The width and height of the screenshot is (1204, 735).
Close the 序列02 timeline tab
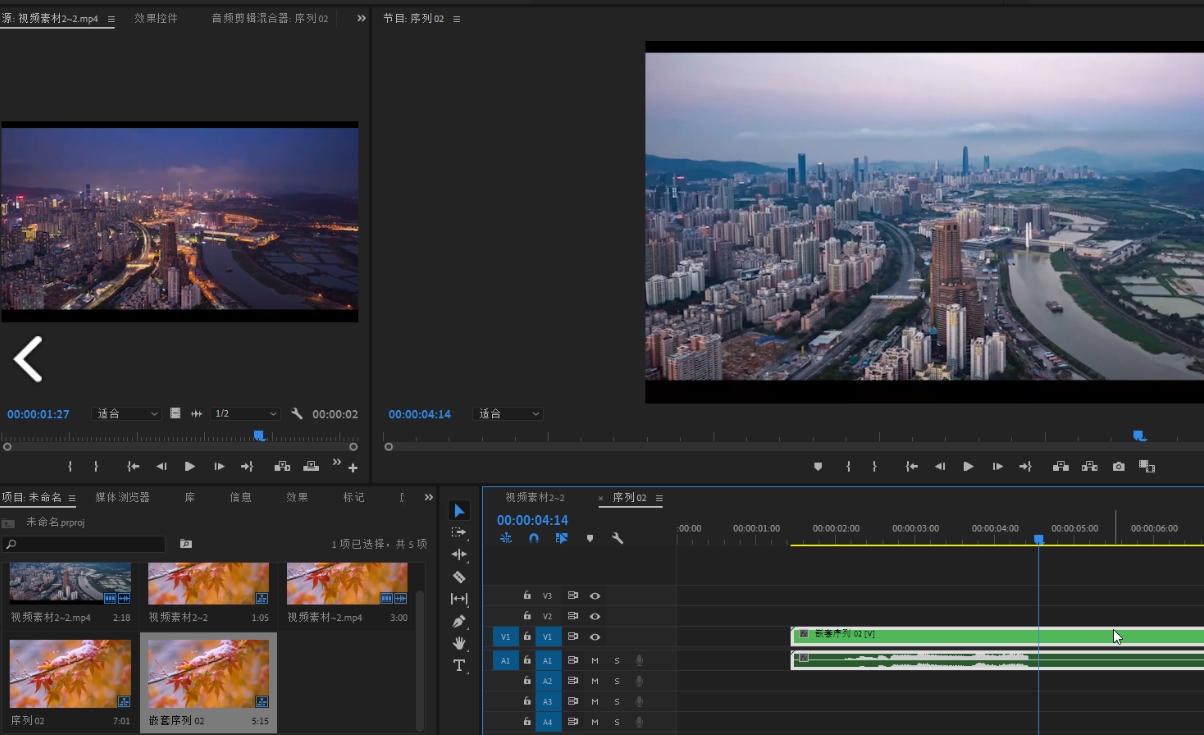pos(601,498)
